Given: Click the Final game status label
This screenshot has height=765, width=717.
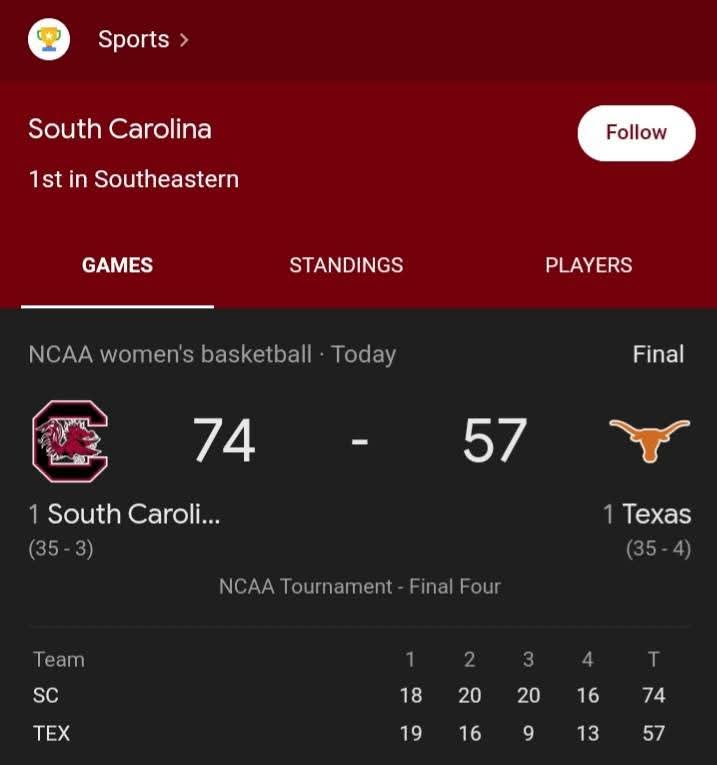Looking at the screenshot, I should (x=658, y=354).
